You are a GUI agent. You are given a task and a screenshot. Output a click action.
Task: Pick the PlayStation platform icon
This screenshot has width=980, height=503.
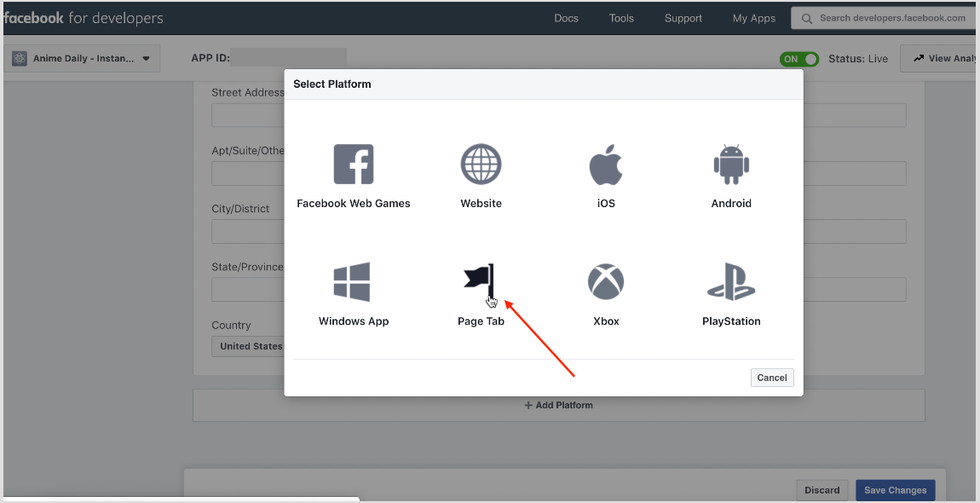point(731,283)
